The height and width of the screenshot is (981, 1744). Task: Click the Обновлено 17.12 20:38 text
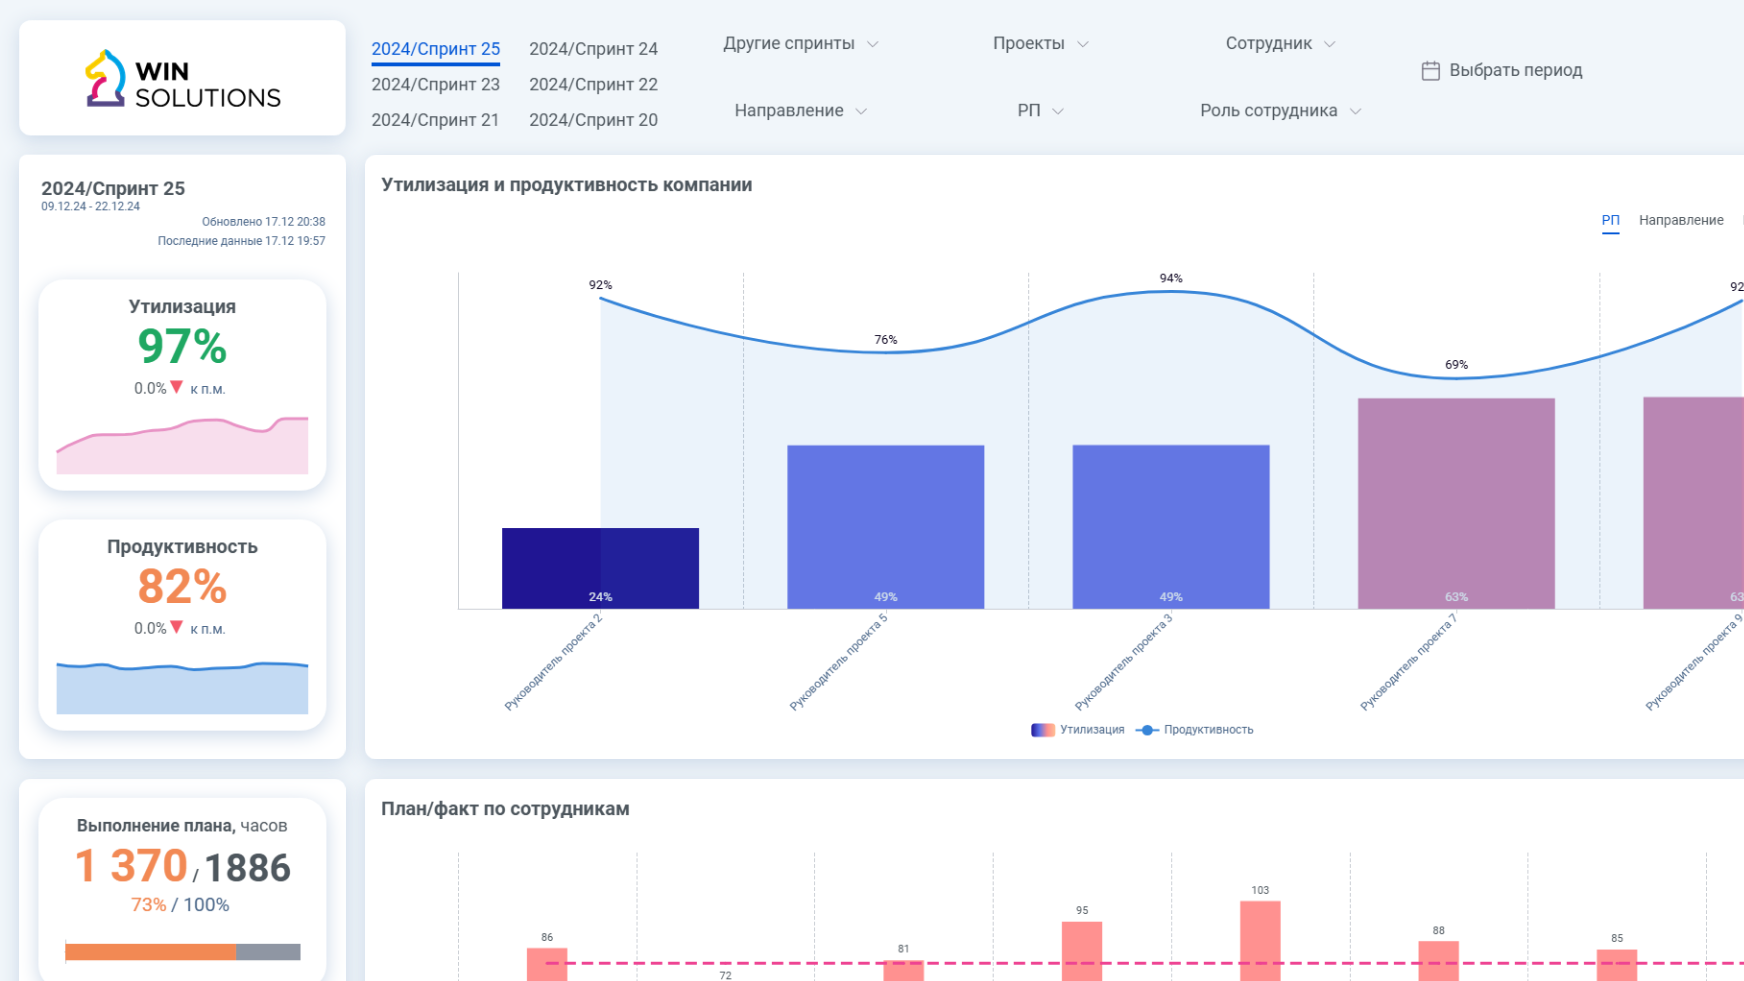point(263,222)
